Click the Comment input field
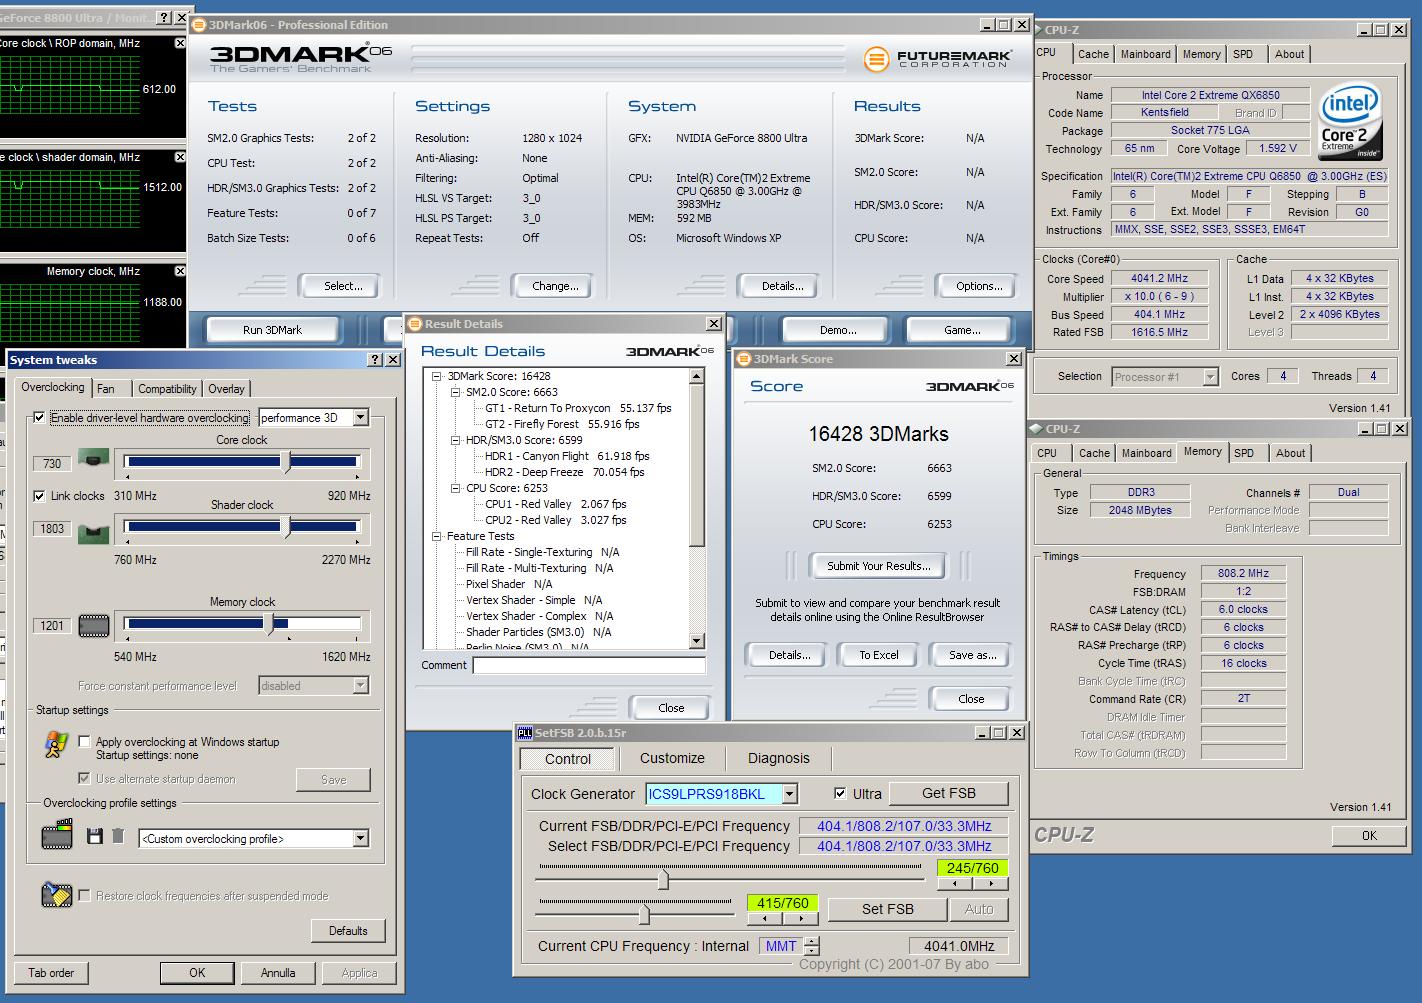 (589, 665)
